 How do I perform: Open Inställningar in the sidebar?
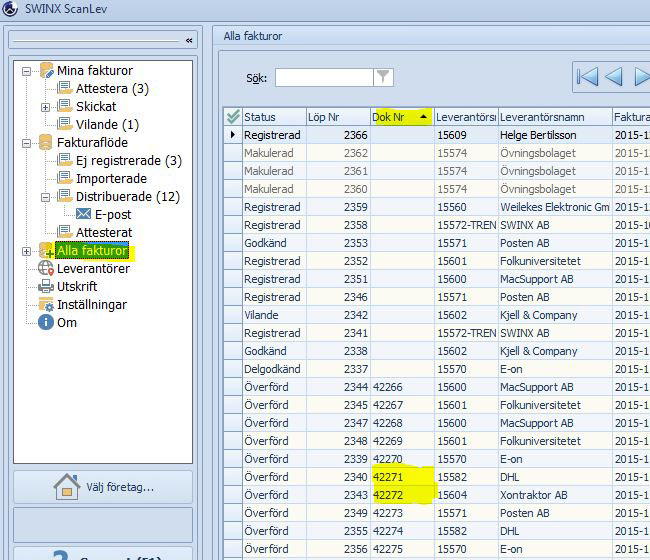pos(92,304)
